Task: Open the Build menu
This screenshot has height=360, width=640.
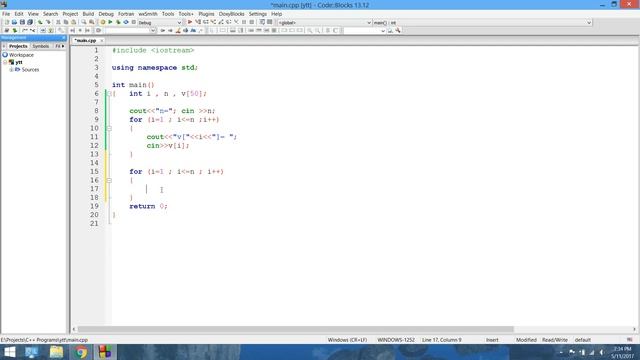Action: (x=88, y=14)
